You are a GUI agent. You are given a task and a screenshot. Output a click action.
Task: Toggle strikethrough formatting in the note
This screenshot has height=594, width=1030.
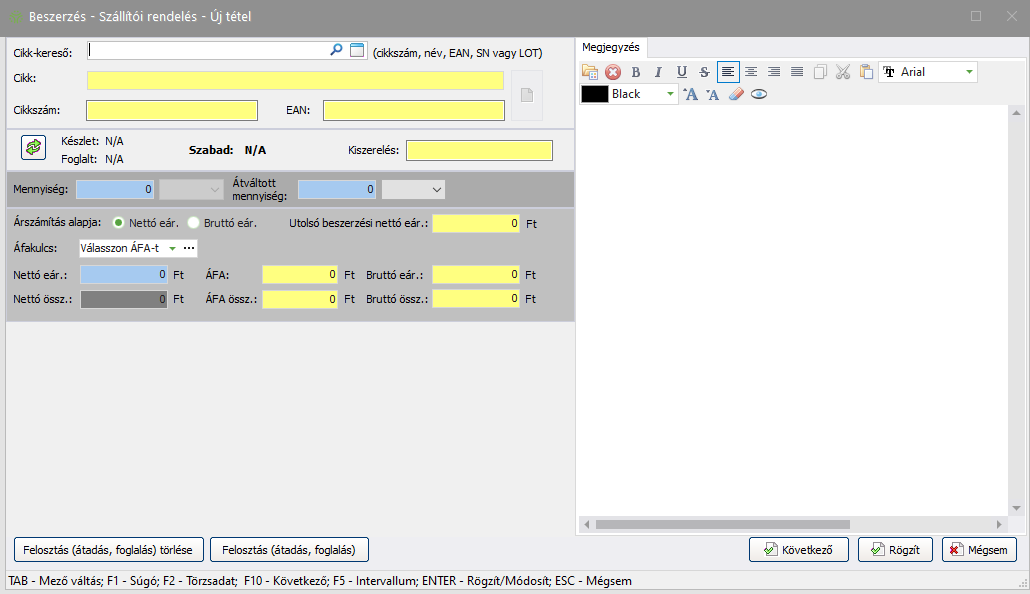coord(704,72)
